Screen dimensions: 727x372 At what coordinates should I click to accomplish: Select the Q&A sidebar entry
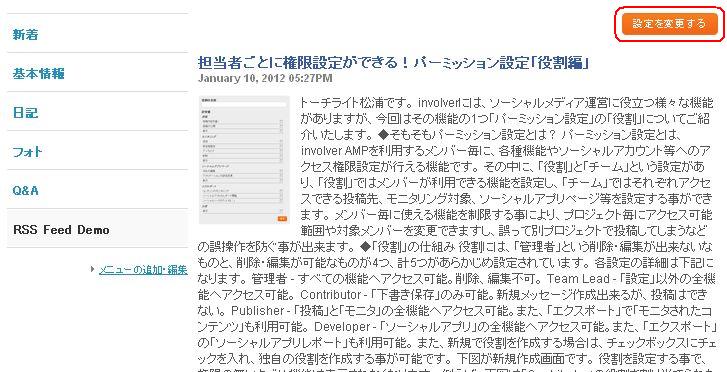(x=26, y=191)
